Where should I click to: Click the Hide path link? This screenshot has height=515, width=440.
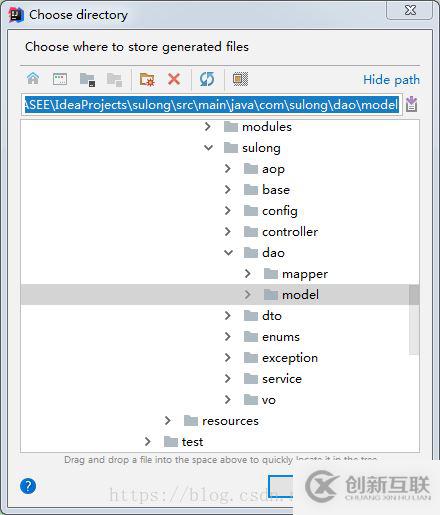391,80
